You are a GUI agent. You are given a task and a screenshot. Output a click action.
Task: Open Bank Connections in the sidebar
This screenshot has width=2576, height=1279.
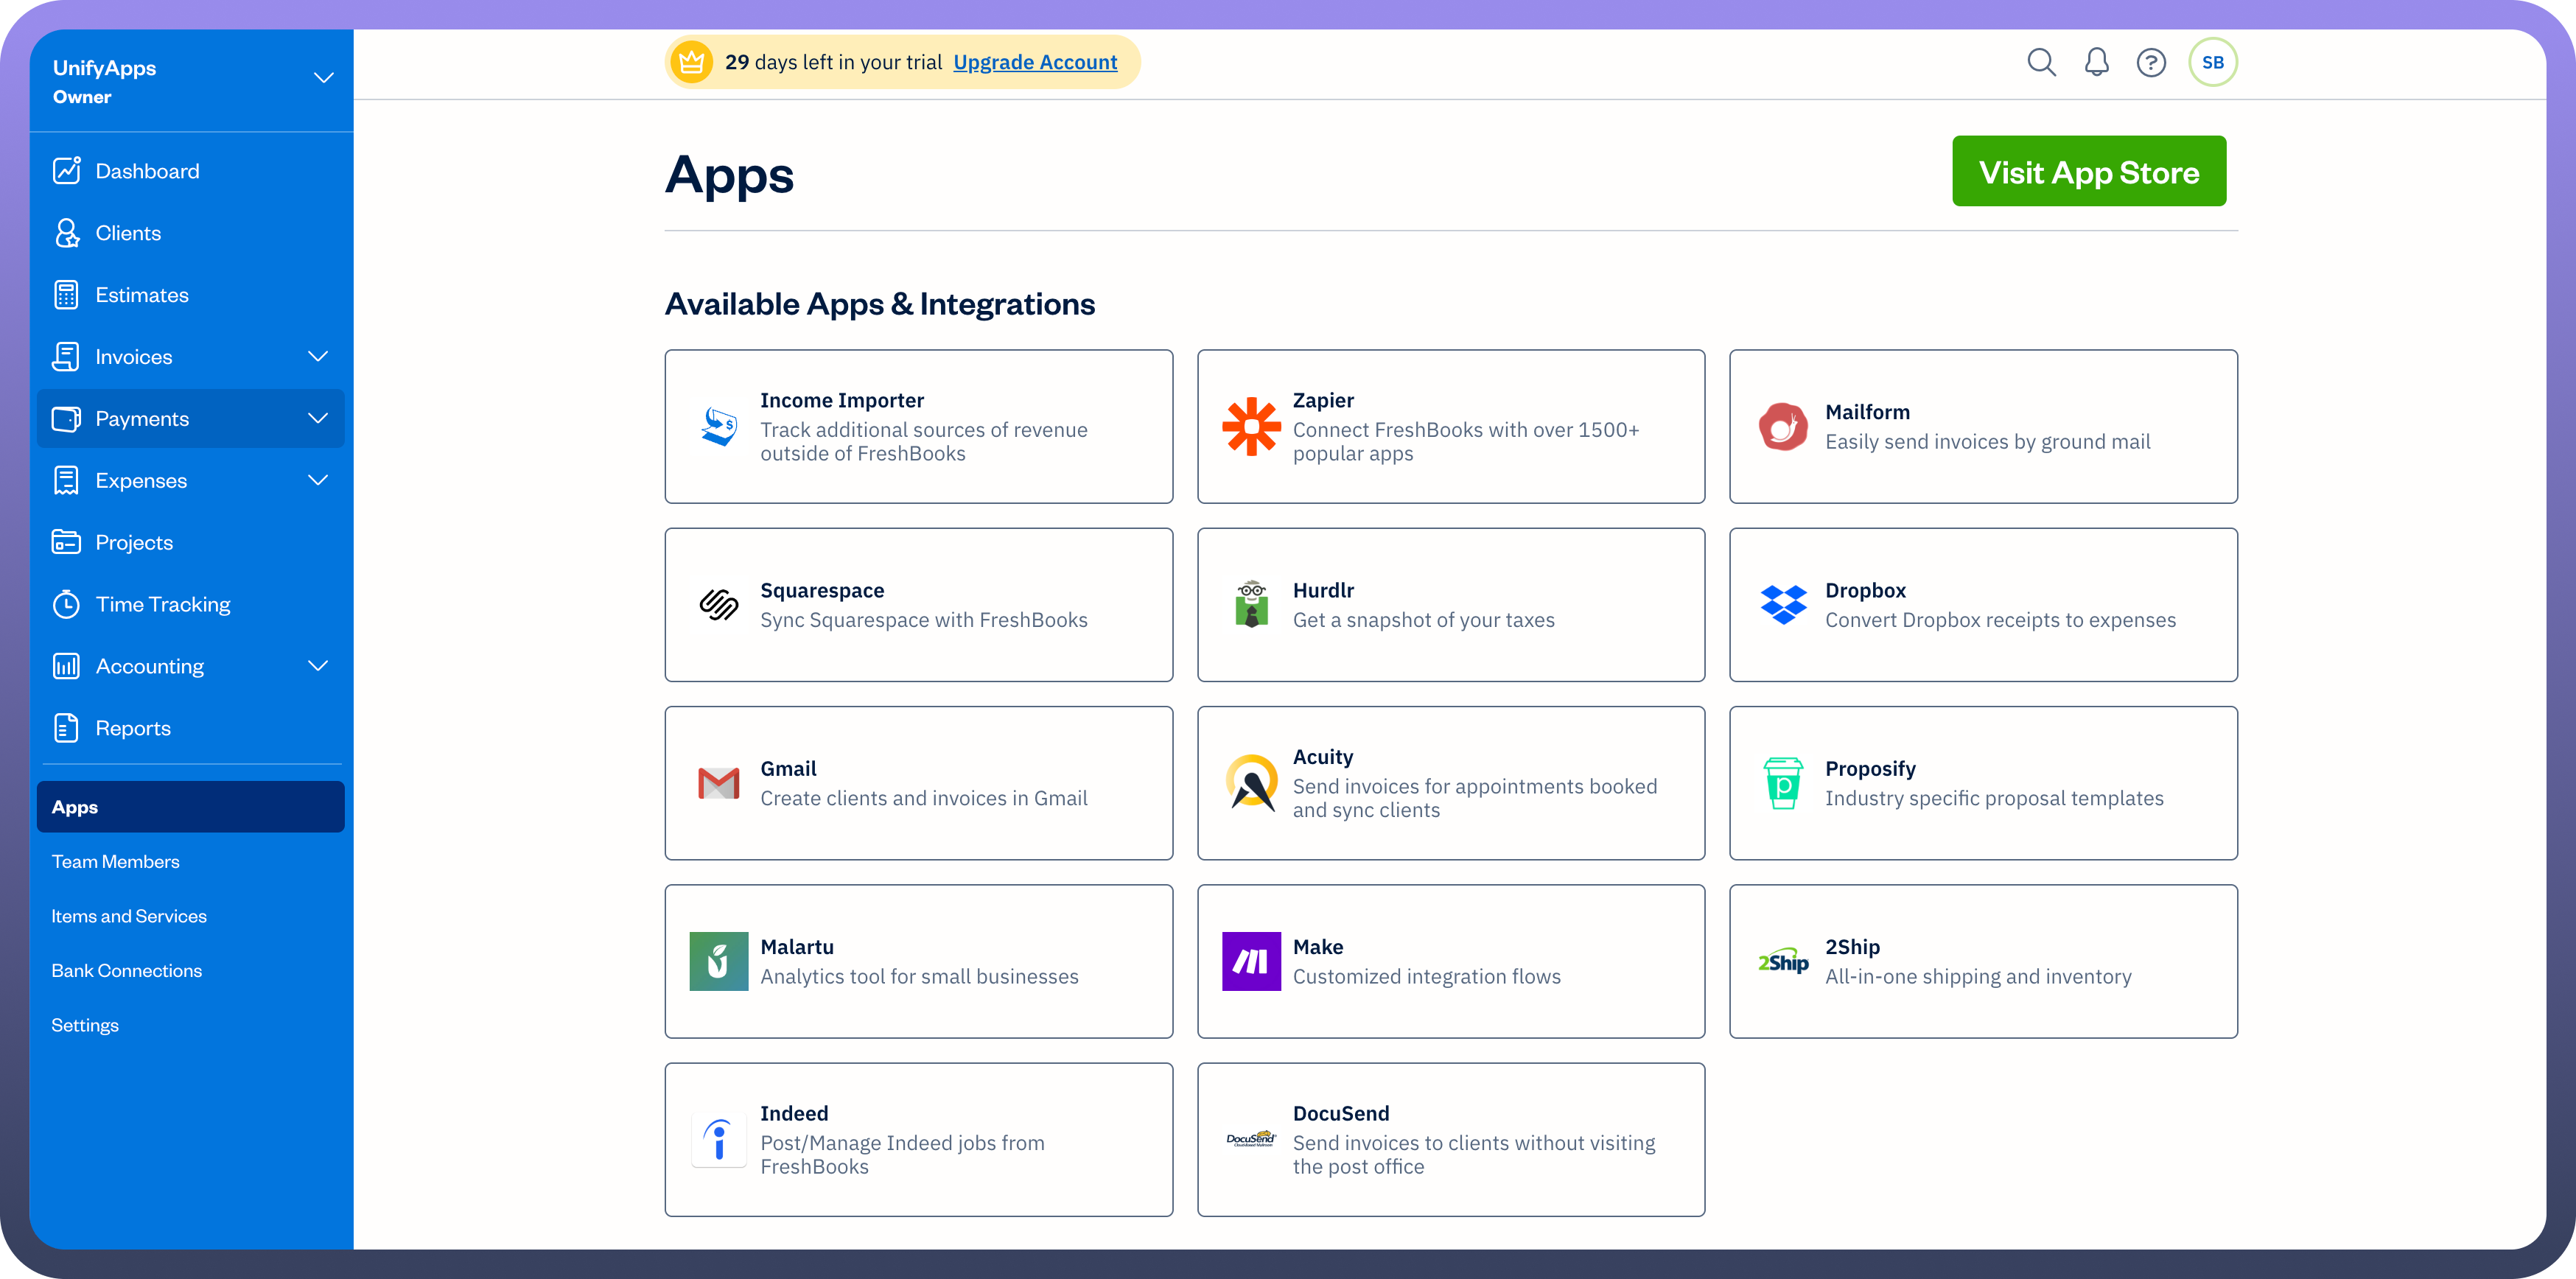point(127,971)
